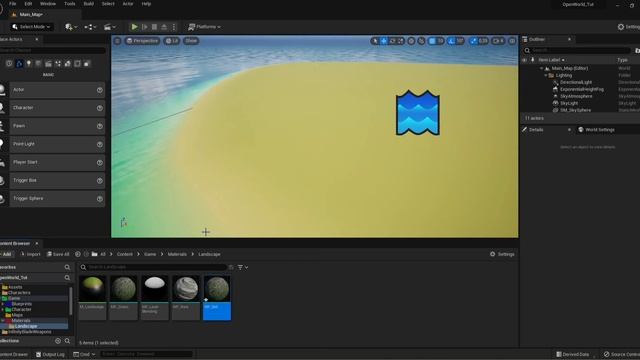The height and width of the screenshot is (360, 640).
Task: Open the Help menu
Action: (146, 4)
